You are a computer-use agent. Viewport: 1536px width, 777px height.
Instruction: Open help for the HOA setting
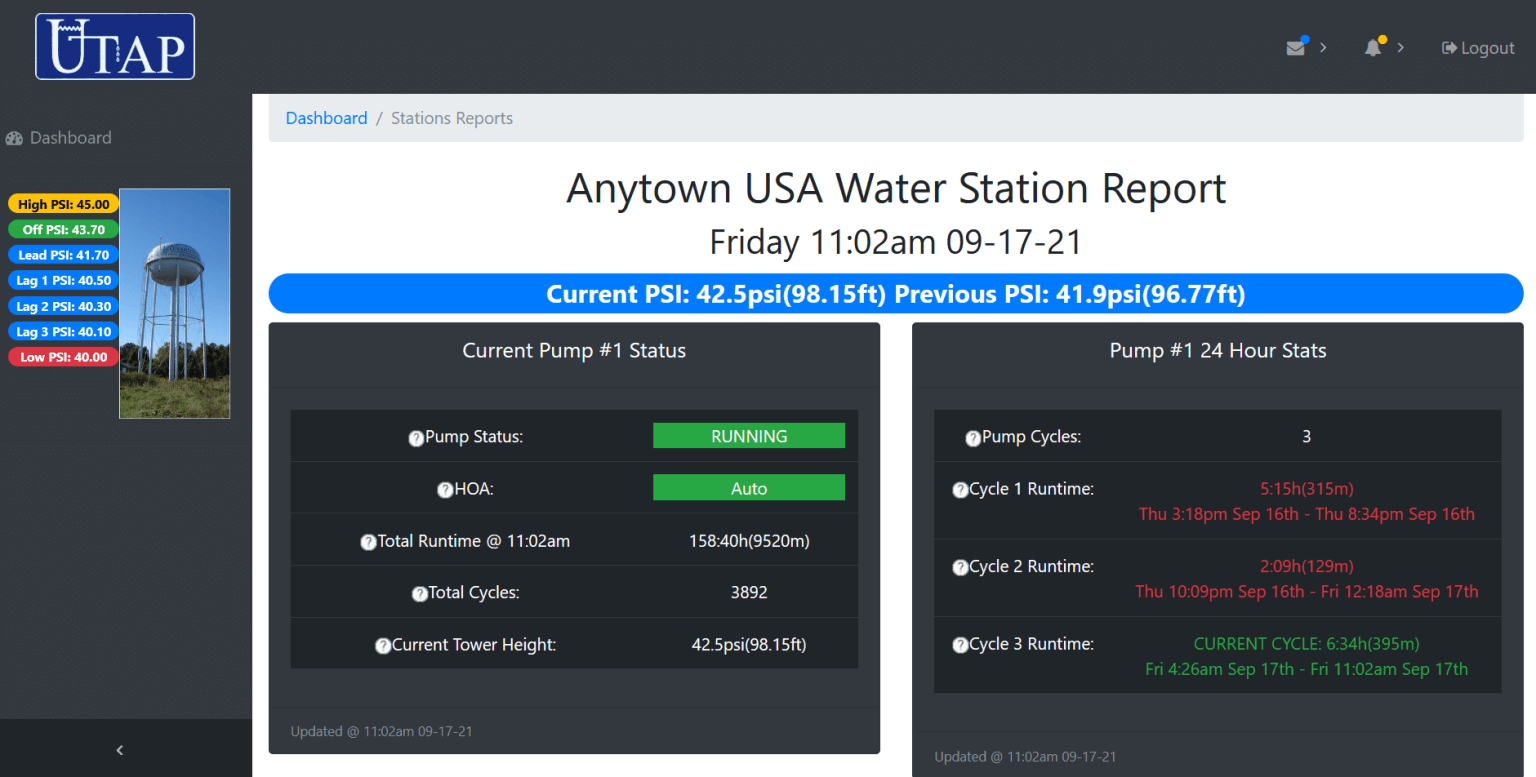tap(444, 488)
